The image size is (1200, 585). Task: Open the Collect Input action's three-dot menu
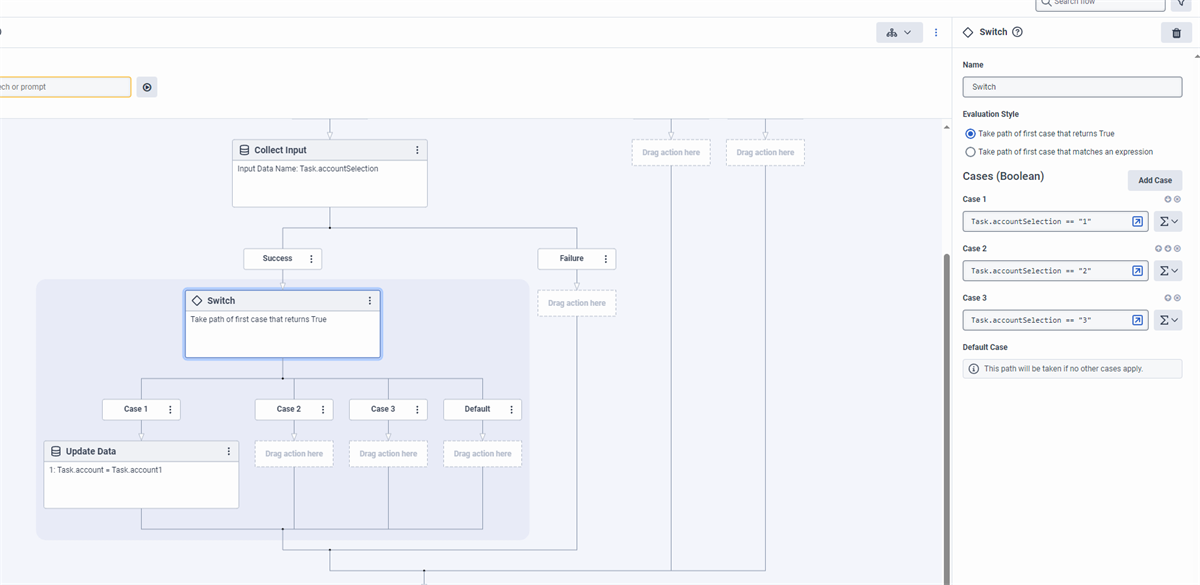pyautogui.click(x=417, y=150)
